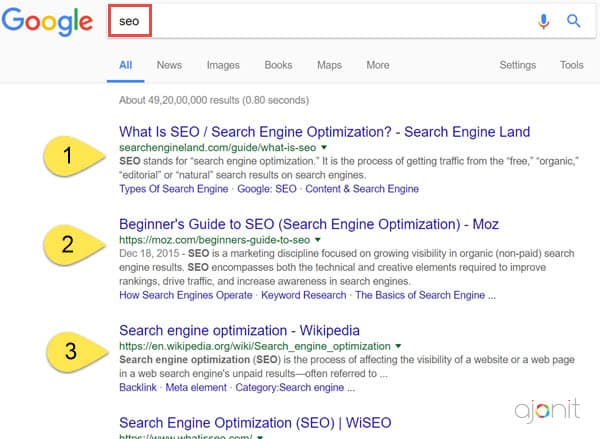Click the About 49,20,00,000 results text
600x439 pixels.
pyautogui.click(x=214, y=100)
